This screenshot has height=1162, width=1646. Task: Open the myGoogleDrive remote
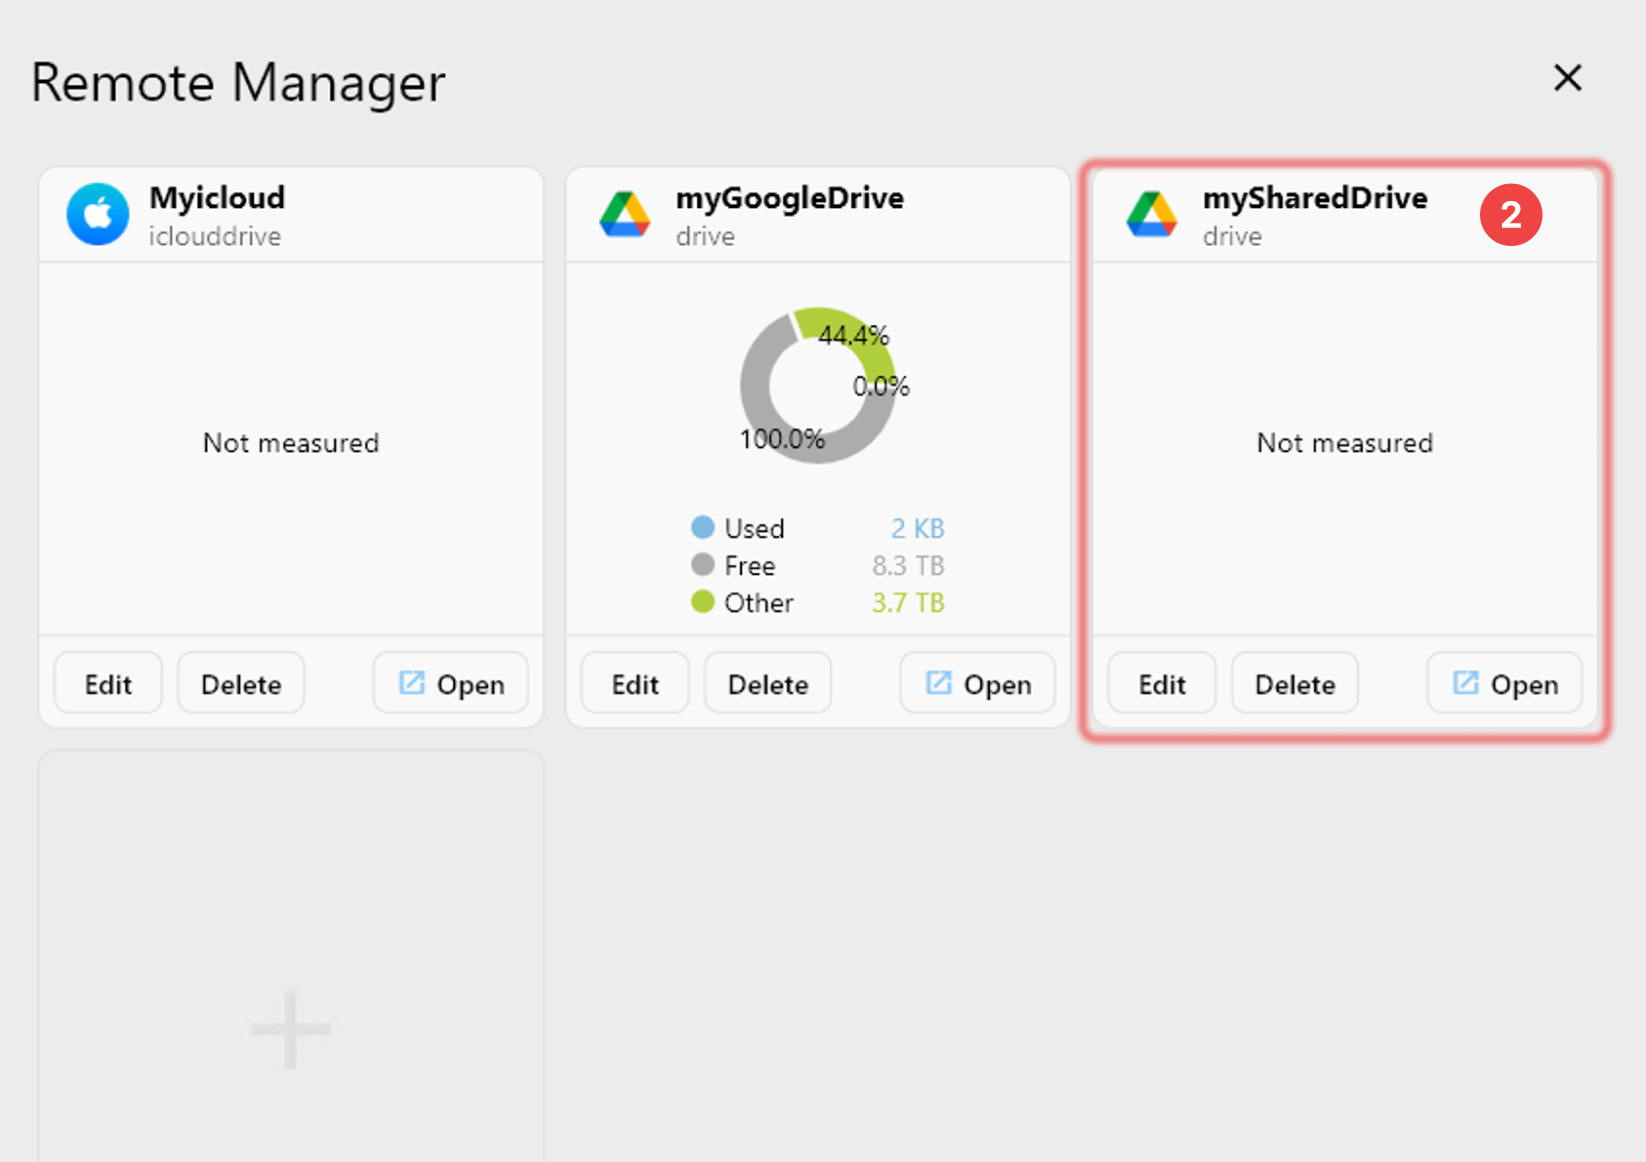point(977,683)
